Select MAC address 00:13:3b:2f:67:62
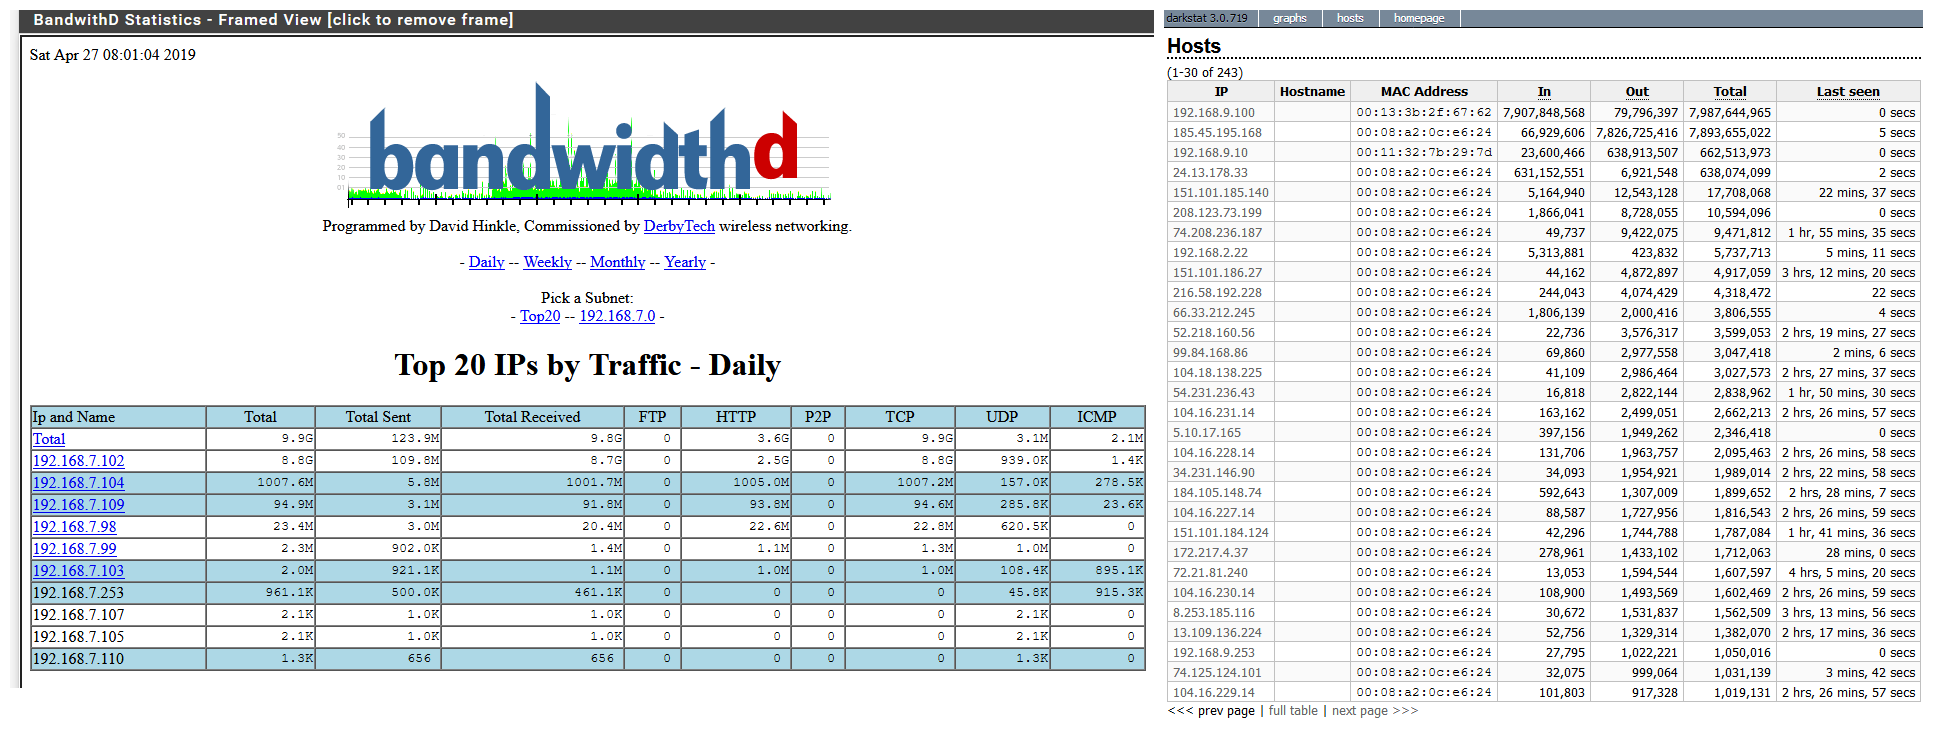 (x=1424, y=113)
